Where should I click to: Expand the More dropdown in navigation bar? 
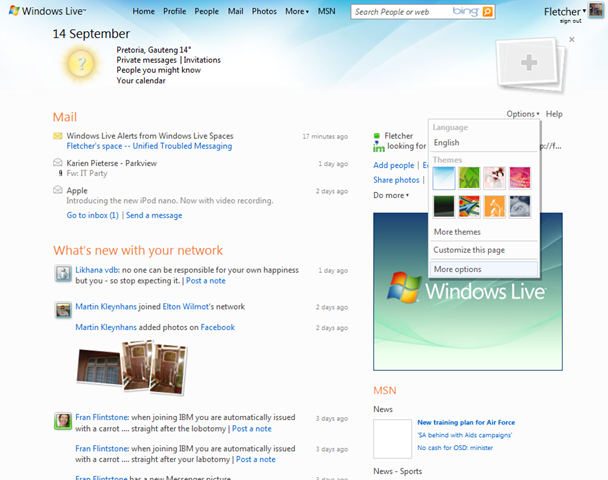tap(296, 11)
